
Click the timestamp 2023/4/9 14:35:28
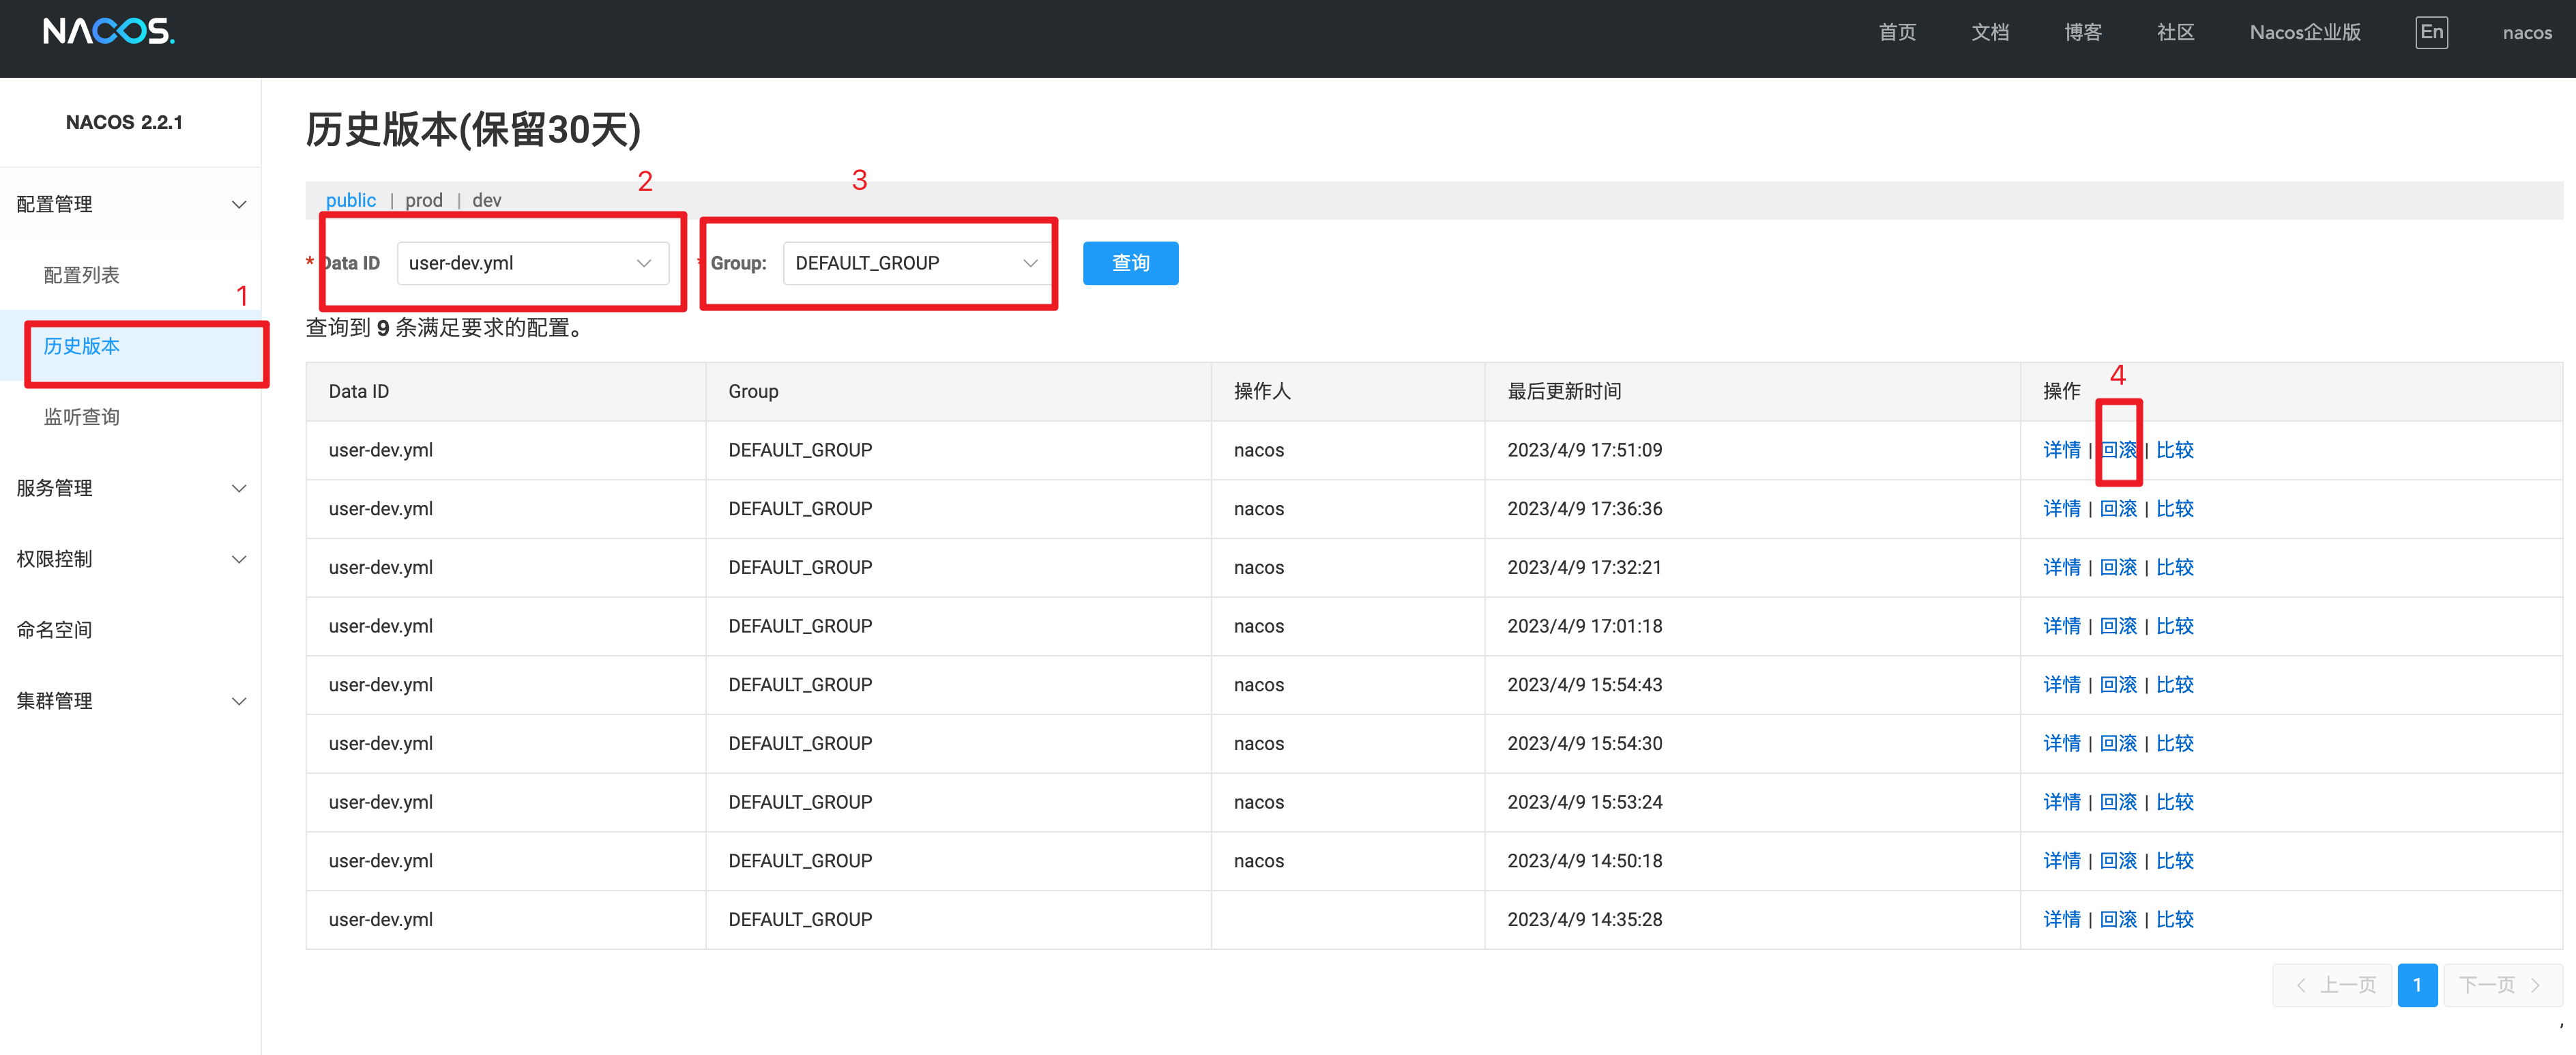(x=1584, y=919)
